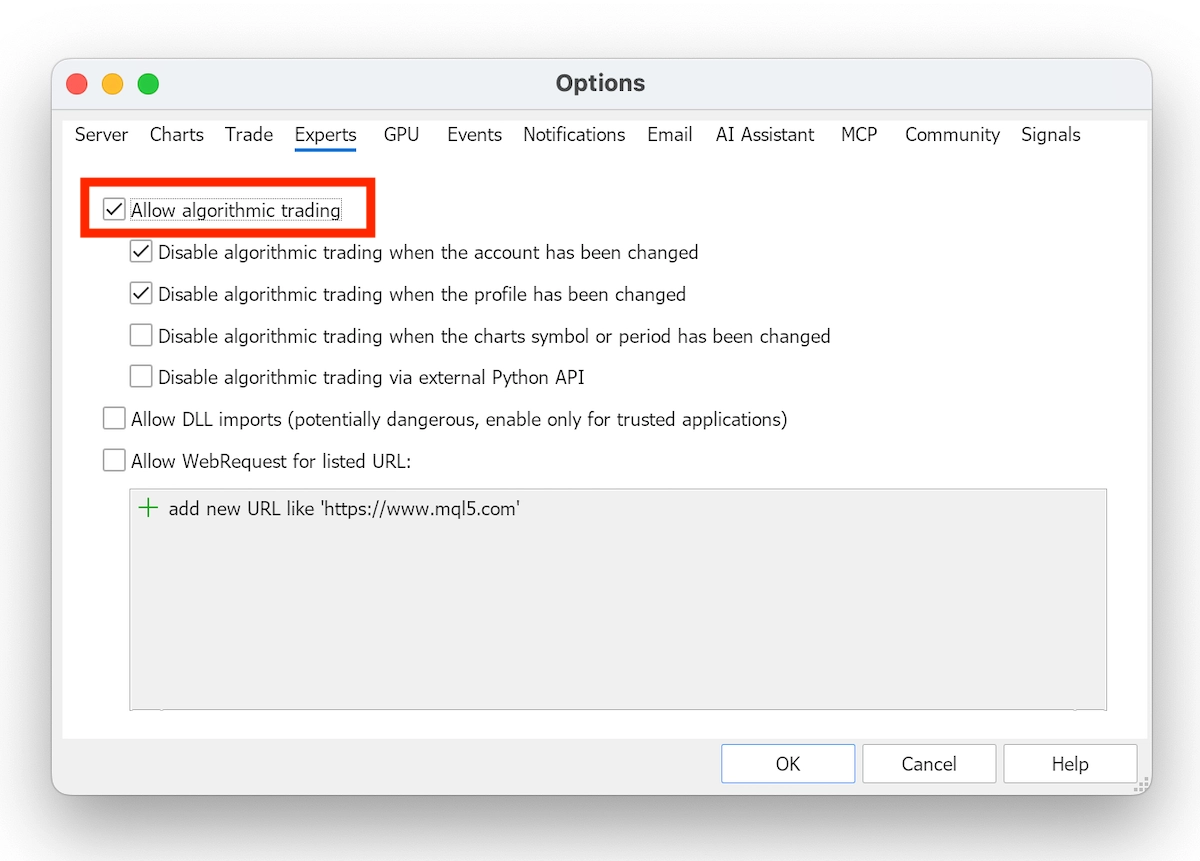Open the Notifications tab
The height and width of the screenshot is (861, 1200).
574,134
